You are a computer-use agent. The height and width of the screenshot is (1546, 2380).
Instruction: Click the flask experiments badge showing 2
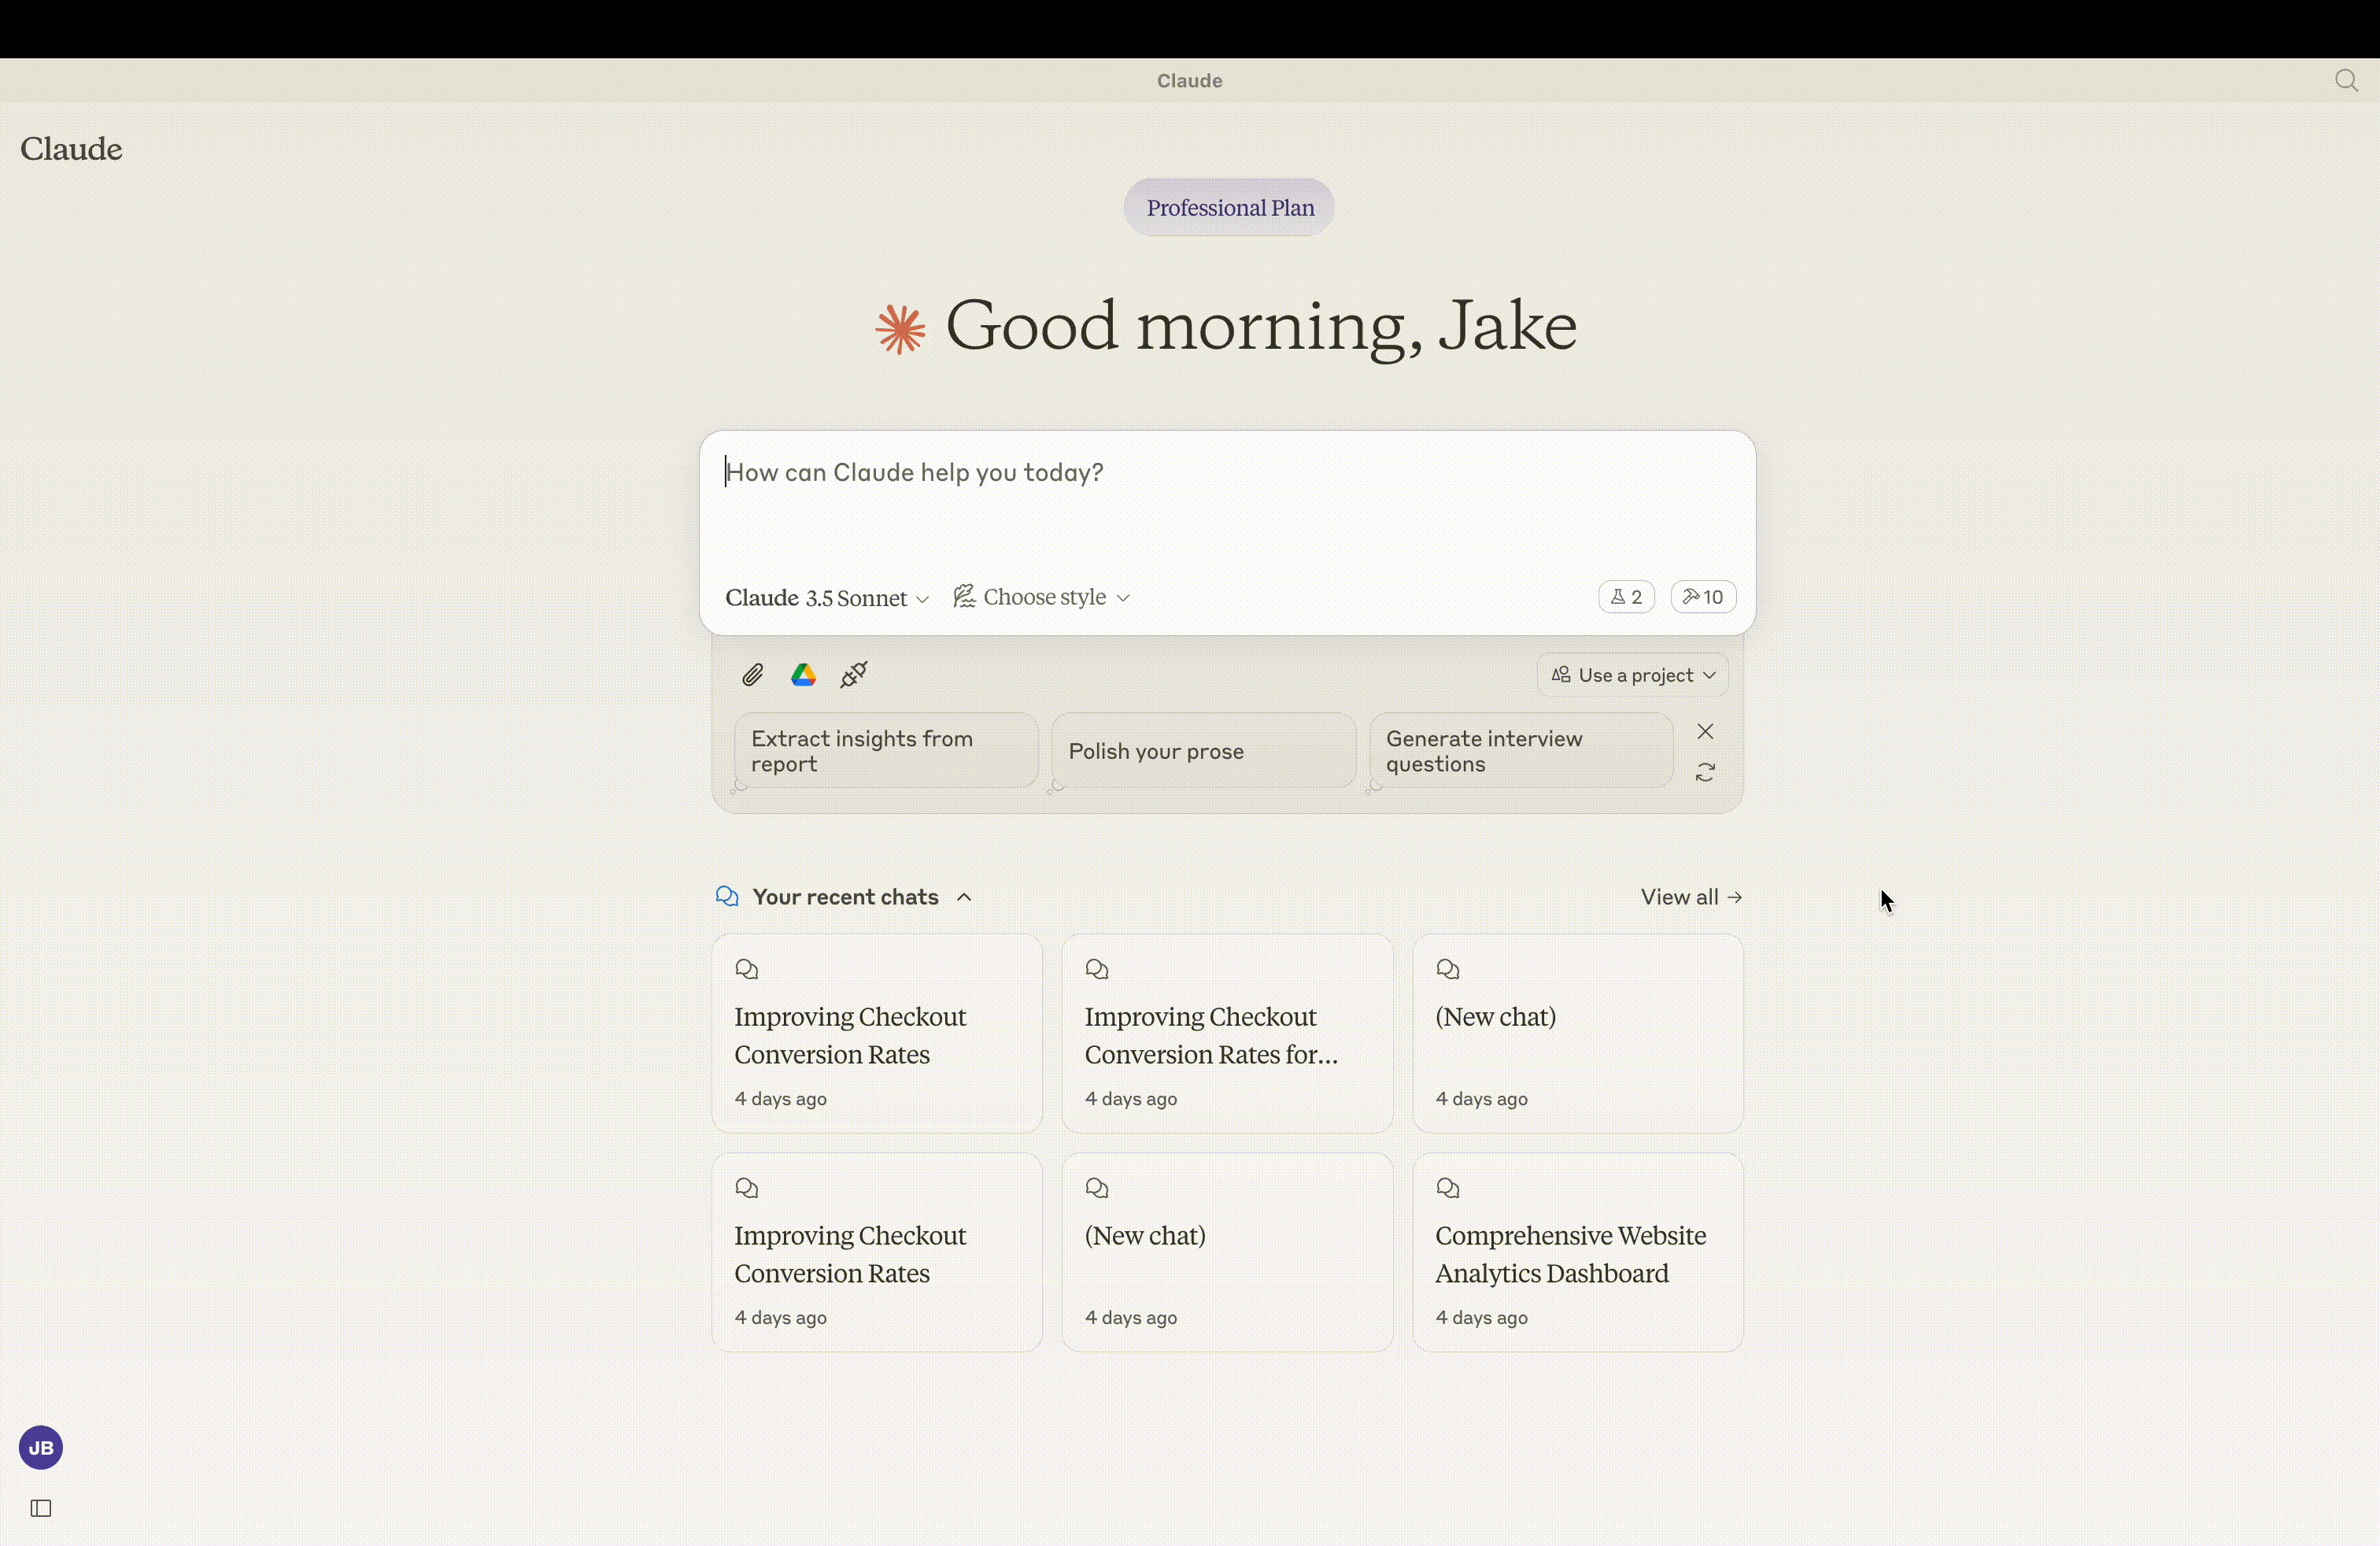(x=1626, y=597)
